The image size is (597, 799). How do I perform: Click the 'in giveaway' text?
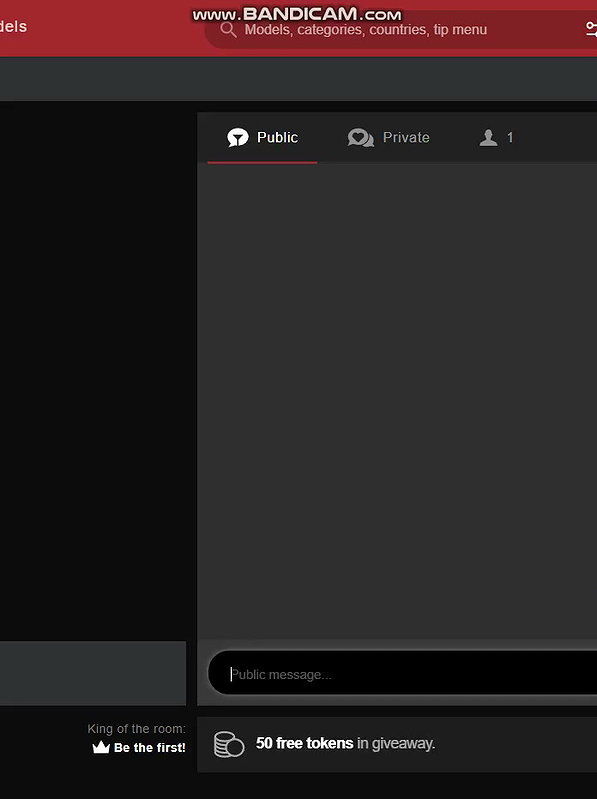point(396,743)
